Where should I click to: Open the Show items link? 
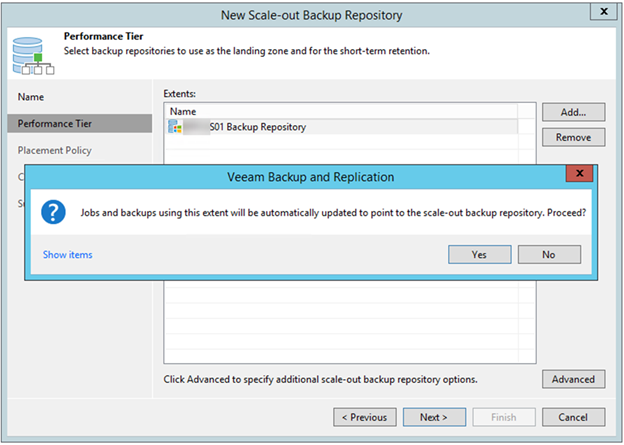pos(68,255)
